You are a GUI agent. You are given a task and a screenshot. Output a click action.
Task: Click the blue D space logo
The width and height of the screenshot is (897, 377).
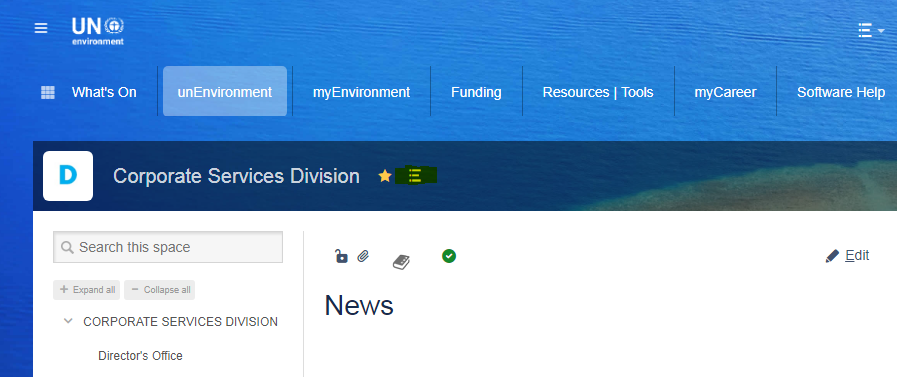(68, 176)
